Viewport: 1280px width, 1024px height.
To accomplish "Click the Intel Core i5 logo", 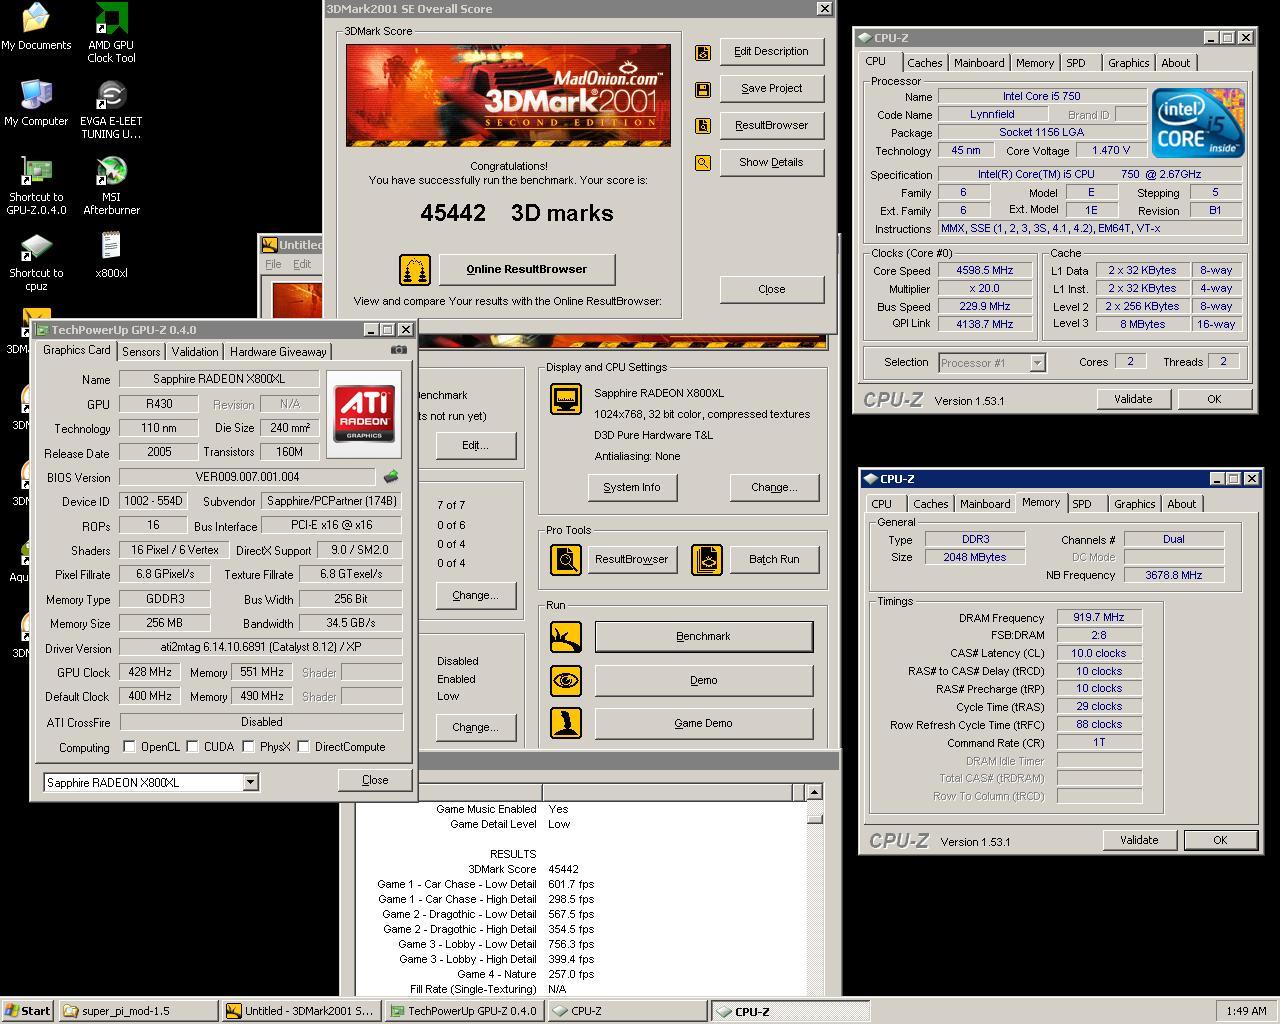I will pos(1198,123).
